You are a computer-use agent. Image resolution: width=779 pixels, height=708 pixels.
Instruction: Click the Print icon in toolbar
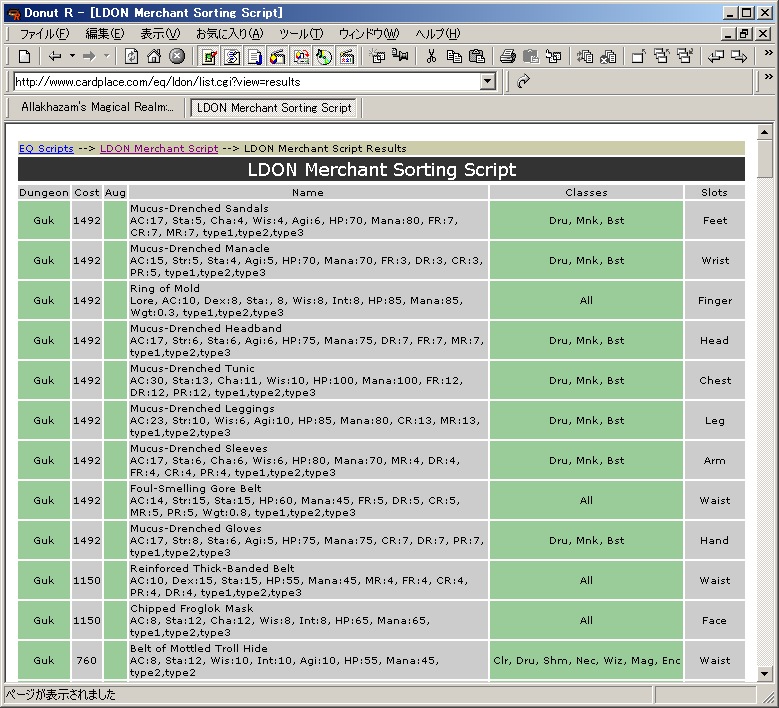tap(508, 56)
